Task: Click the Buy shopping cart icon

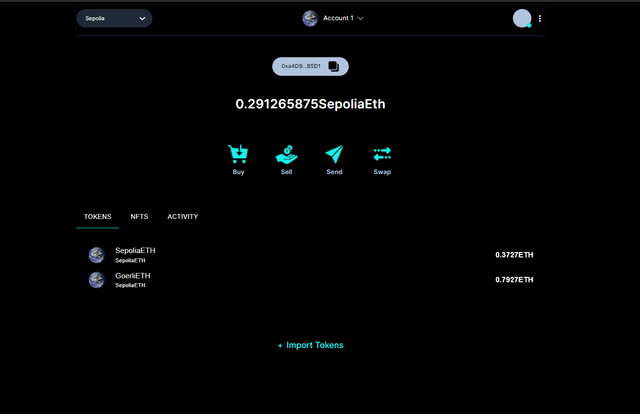Action: [238, 154]
